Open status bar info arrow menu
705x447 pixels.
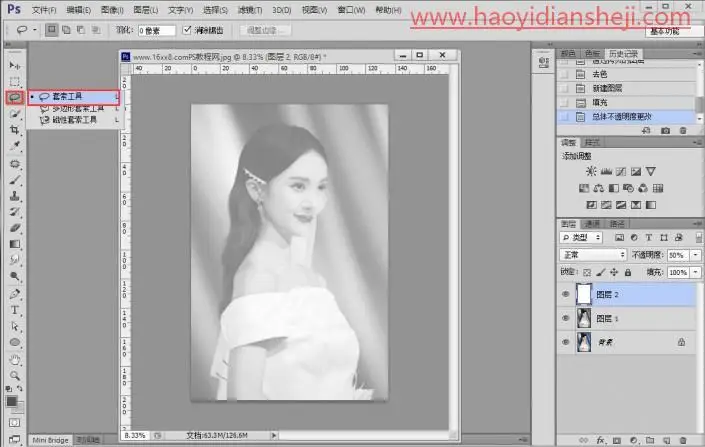click(273, 435)
